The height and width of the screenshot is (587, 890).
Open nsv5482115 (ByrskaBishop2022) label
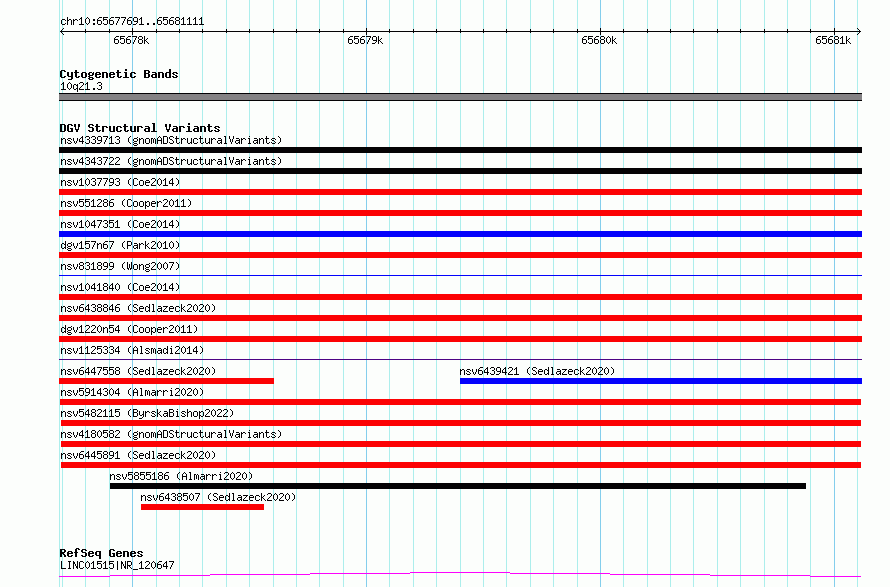(147, 413)
